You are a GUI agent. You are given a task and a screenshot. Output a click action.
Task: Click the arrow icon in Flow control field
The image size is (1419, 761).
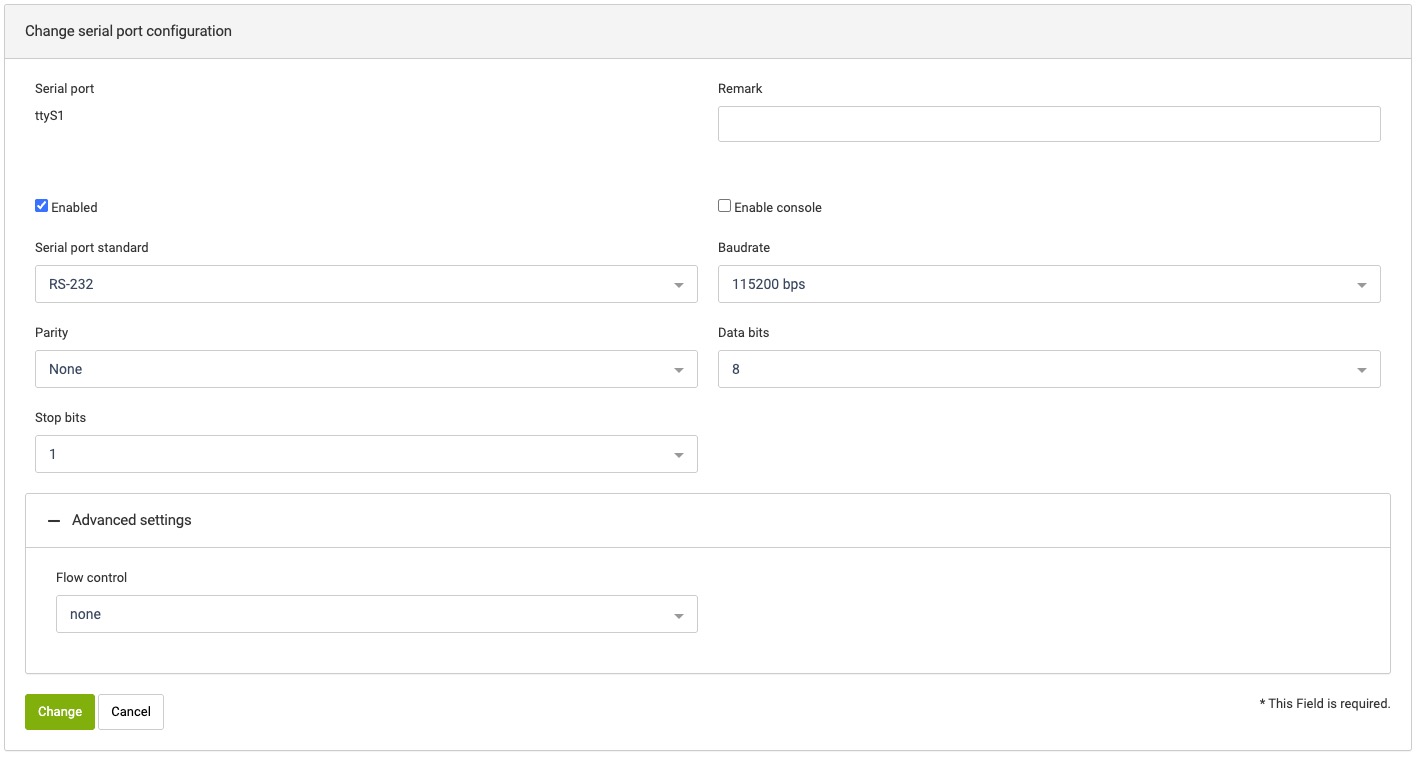[678, 615]
